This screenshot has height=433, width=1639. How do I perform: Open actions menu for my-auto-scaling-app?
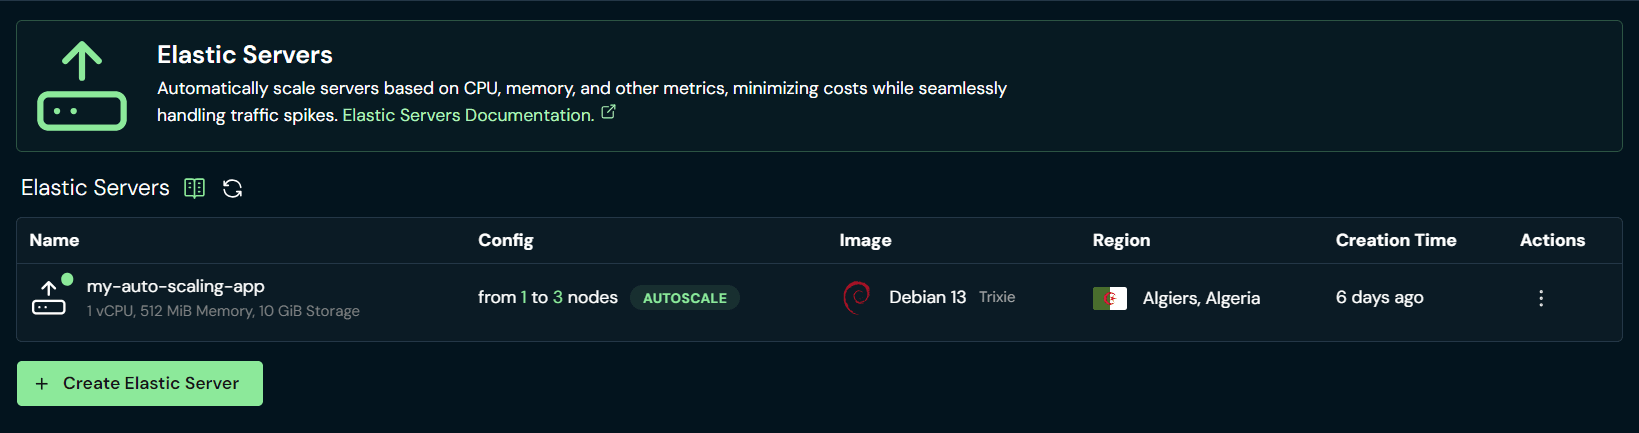(1541, 298)
